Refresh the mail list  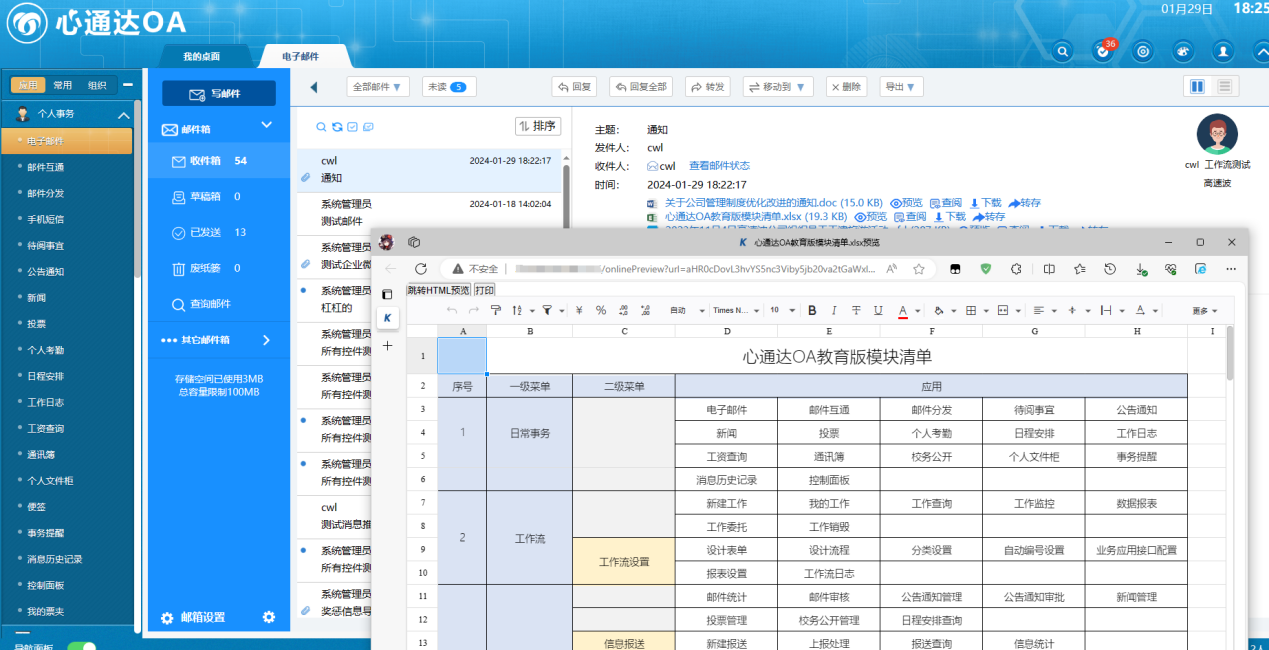tap(337, 127)
